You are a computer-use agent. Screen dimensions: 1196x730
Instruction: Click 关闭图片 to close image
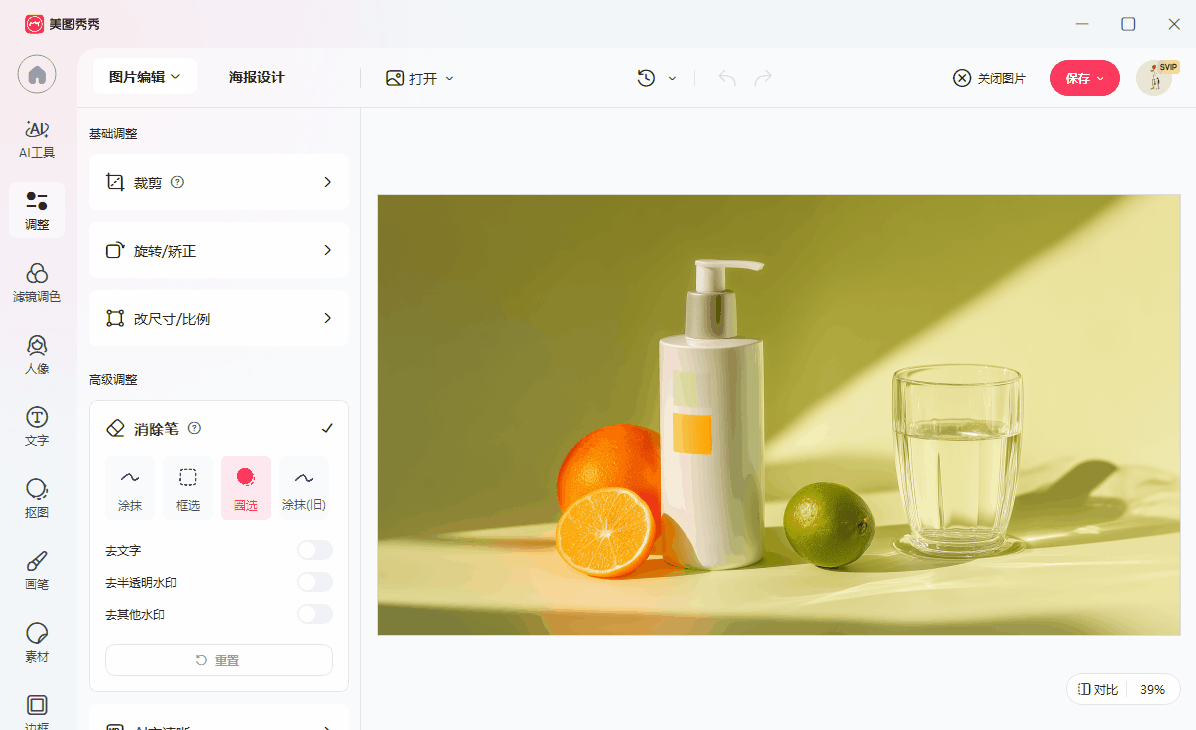(x=989, y=78)
